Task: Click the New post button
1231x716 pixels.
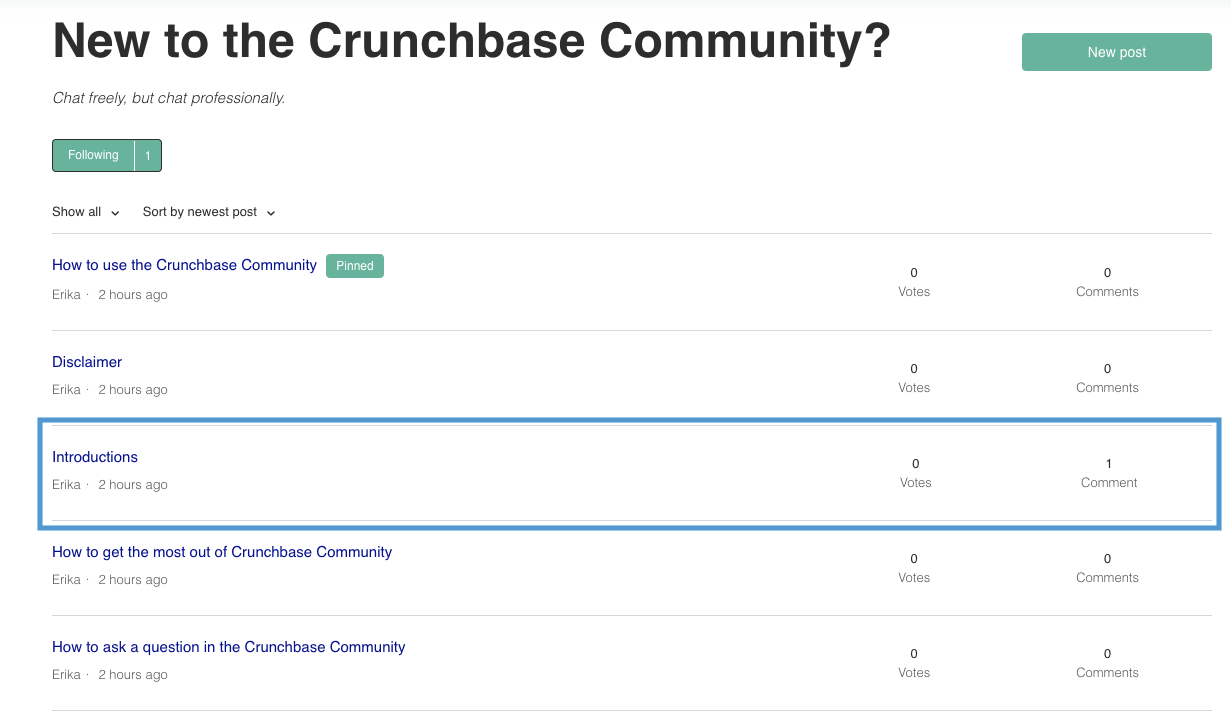Action: tap(1116, 52)
